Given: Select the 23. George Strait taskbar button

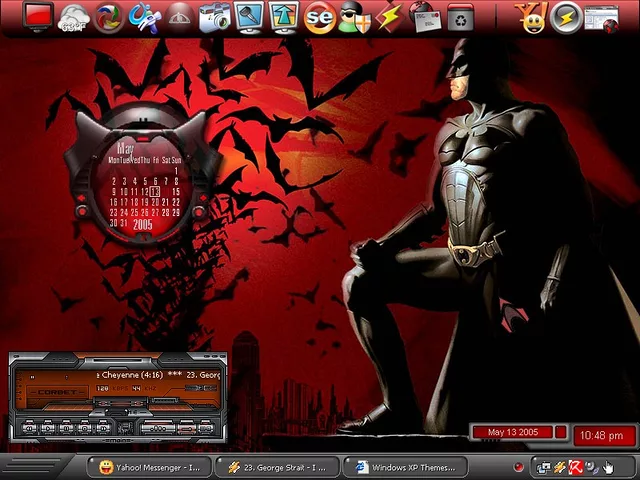Looking at the screenshot, I should coord(277,467).
